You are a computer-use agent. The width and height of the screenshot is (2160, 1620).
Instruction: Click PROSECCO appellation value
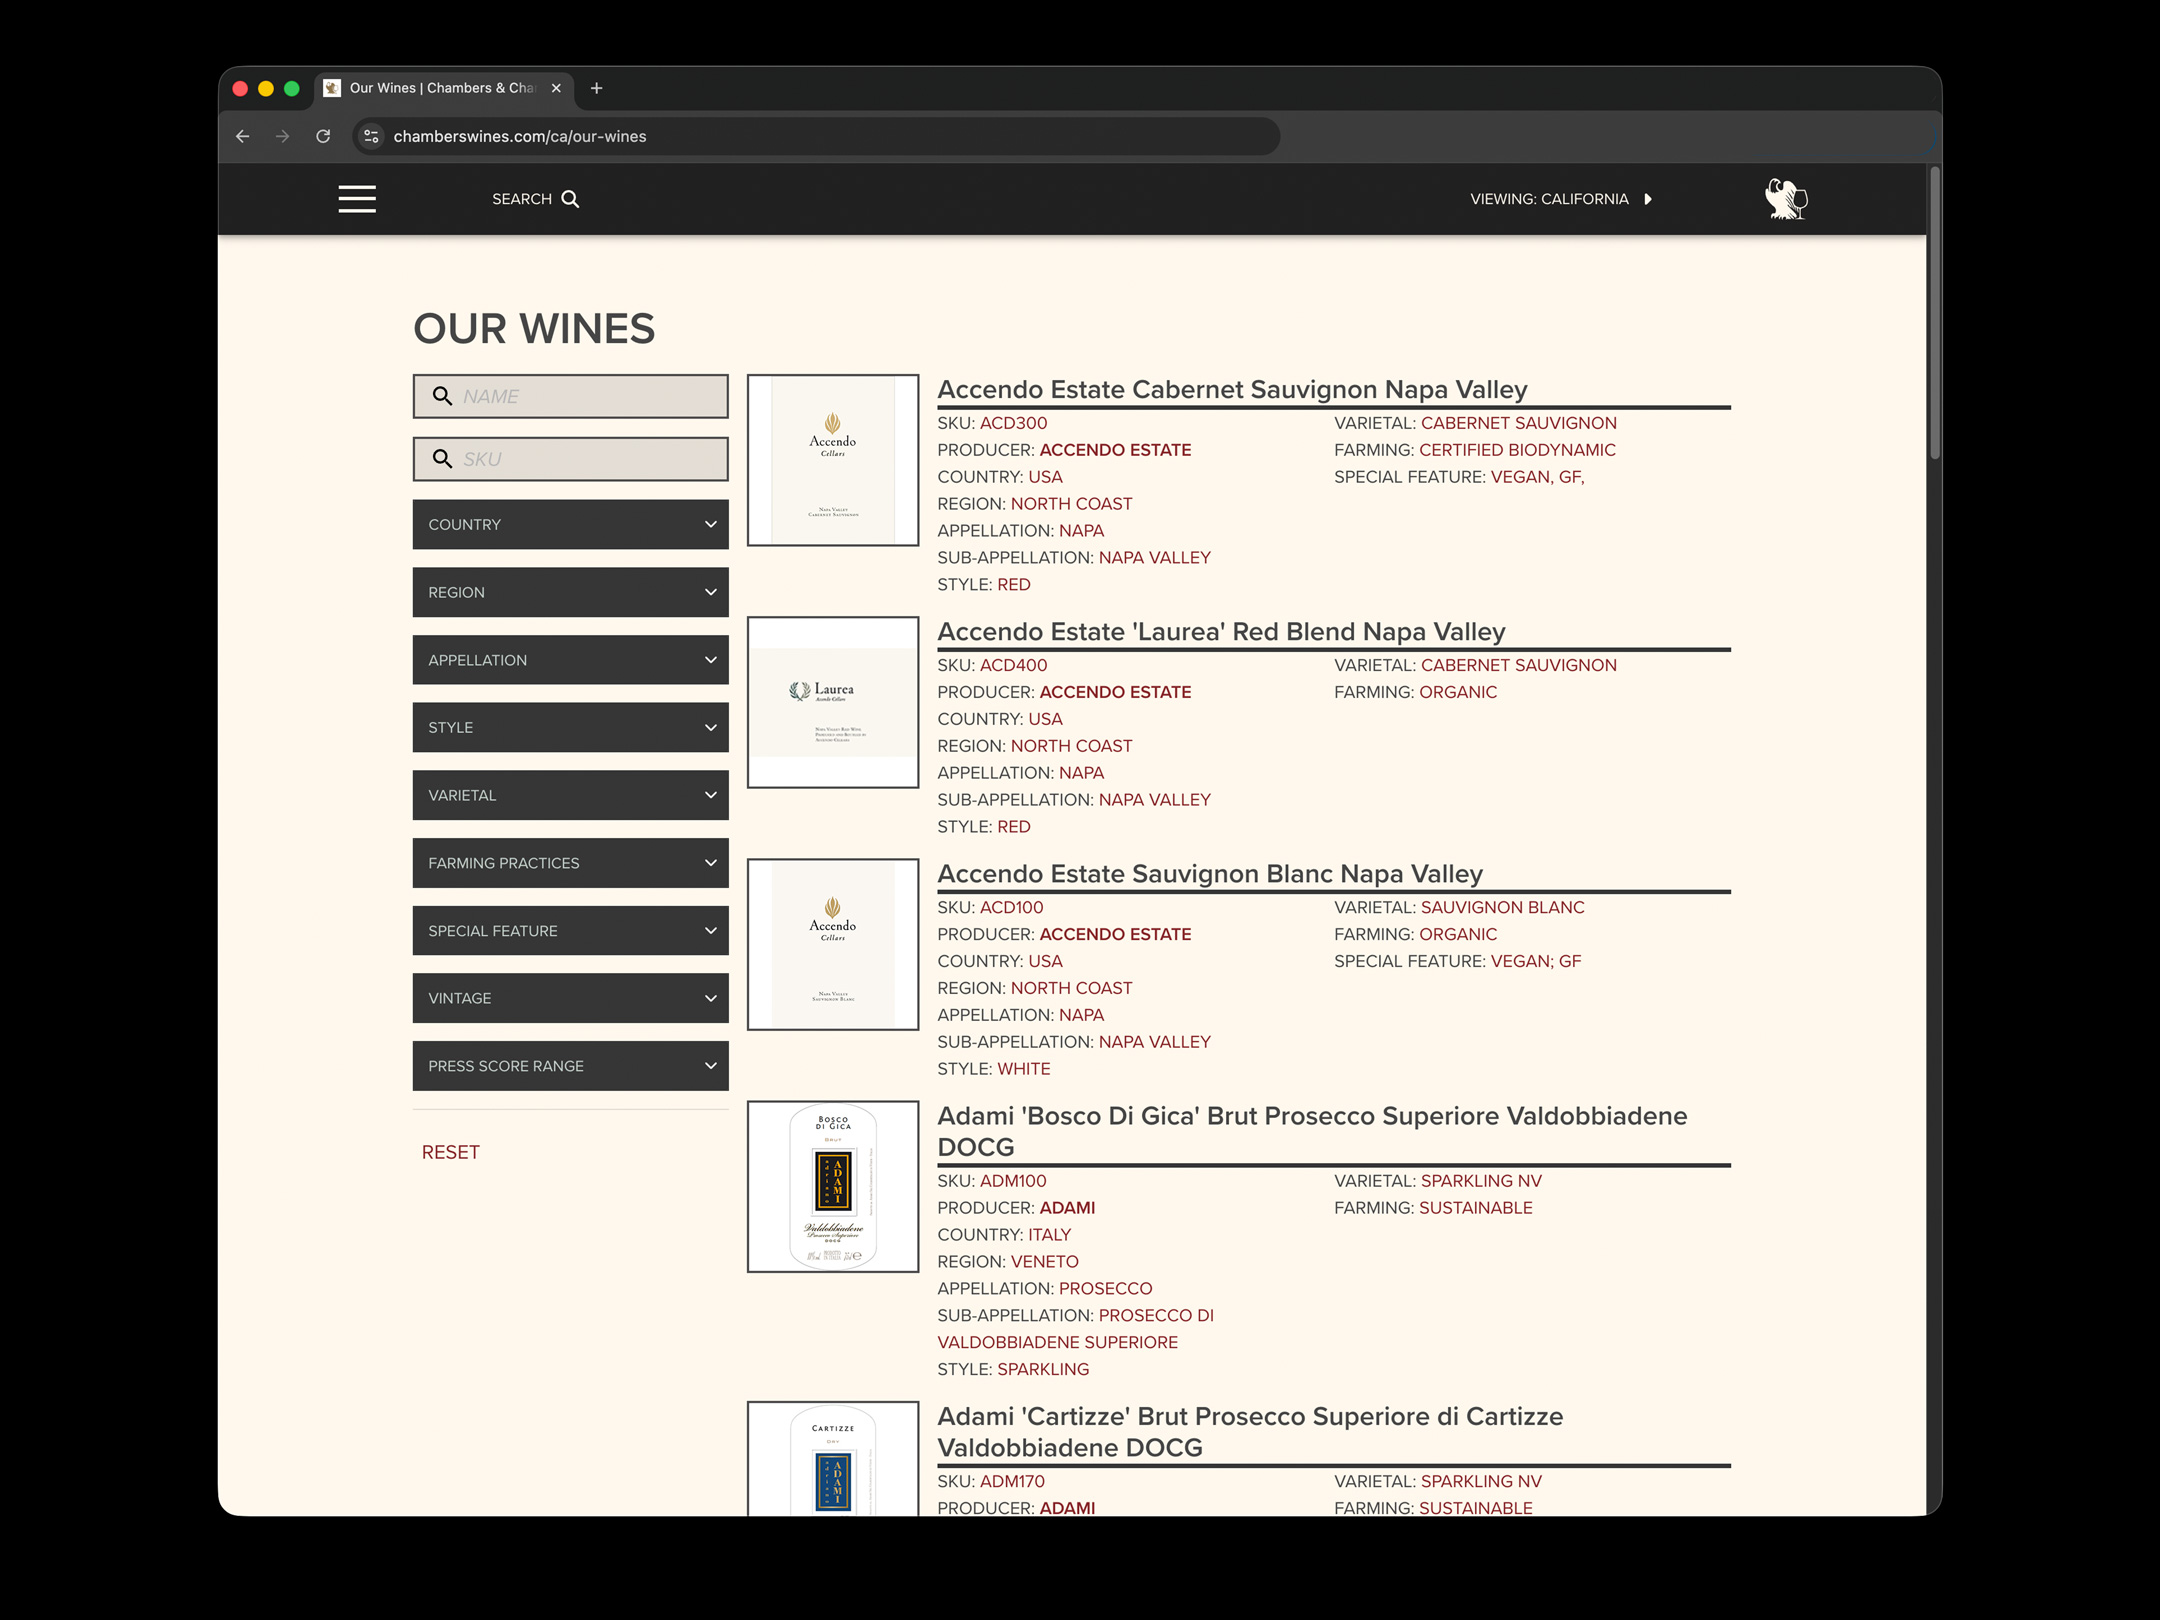click(x=1105, y=1289)
